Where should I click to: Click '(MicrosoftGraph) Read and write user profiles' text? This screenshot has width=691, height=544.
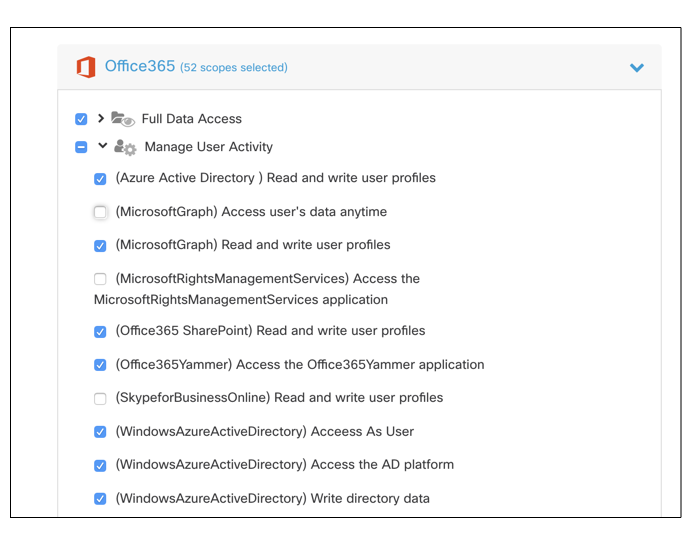click(253, 245)
